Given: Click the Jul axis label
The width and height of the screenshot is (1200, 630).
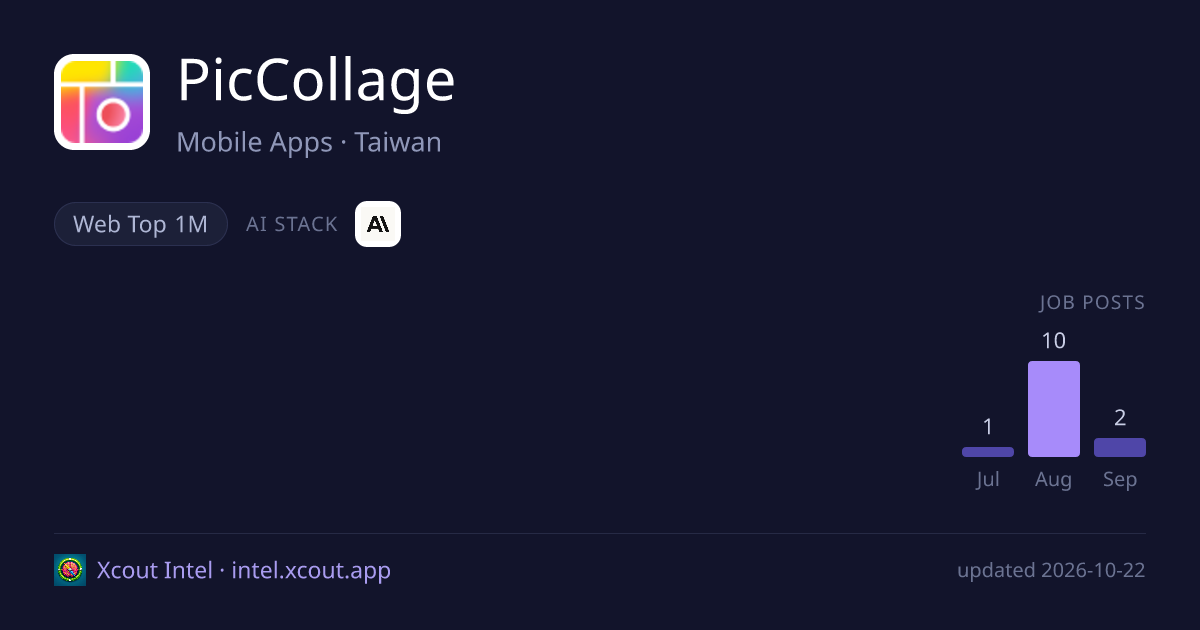Looking at the screenshot, I should click(988, 480).
